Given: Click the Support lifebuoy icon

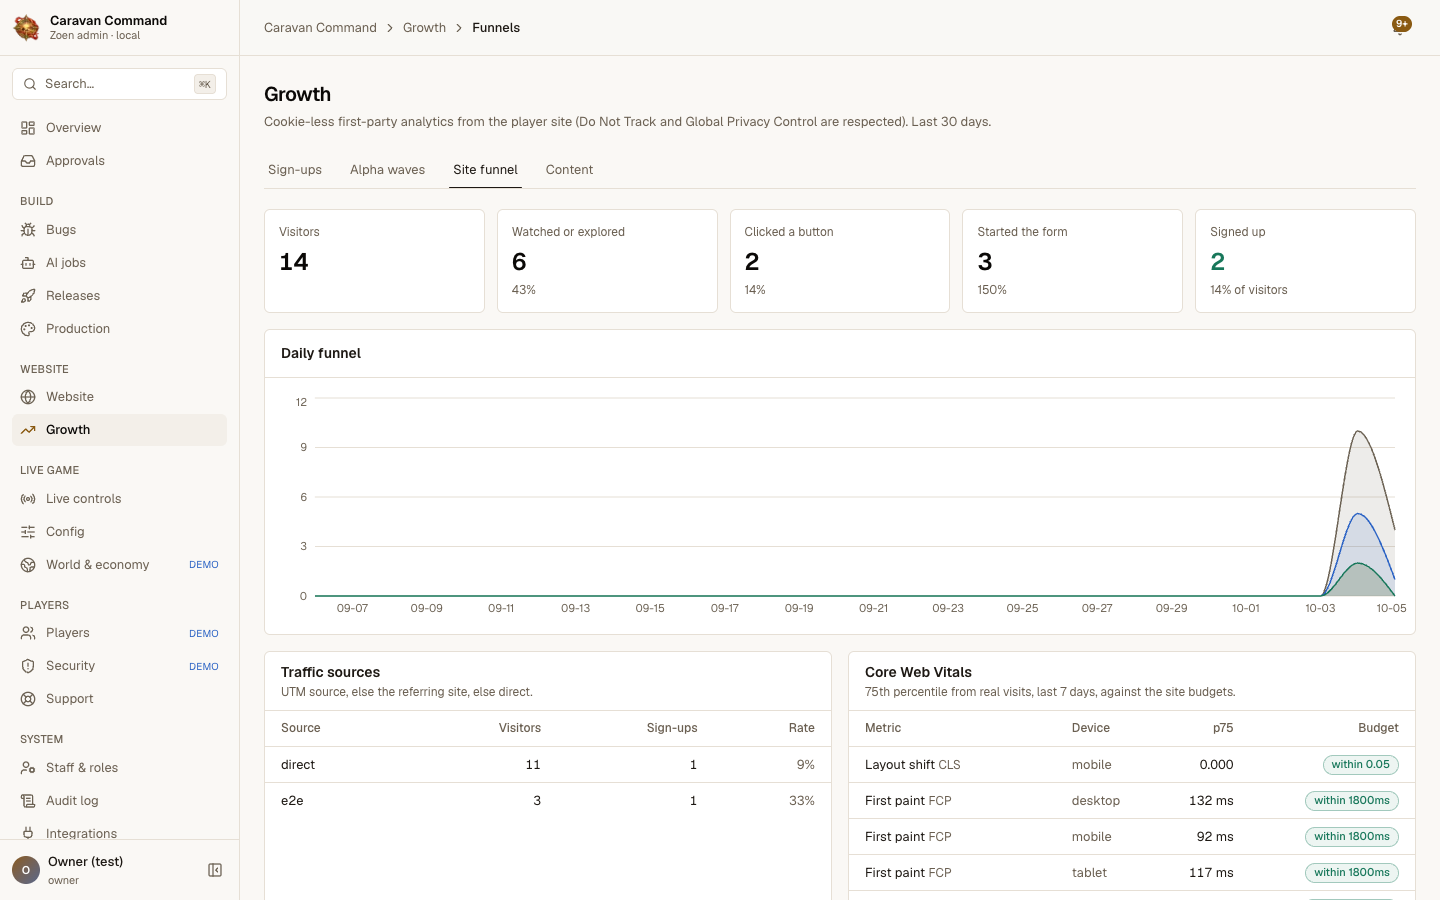Looking at the screenshot, I should click(28, 699).
